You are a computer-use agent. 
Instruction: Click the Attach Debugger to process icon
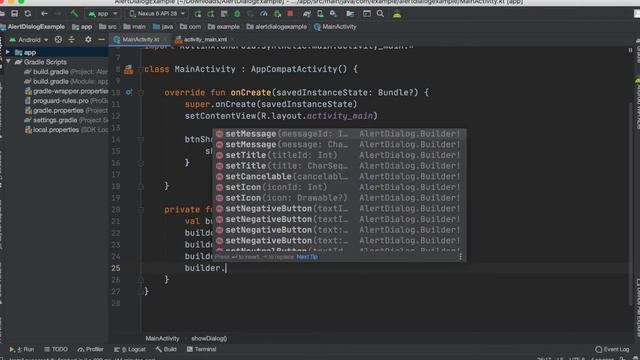point(278,14)
